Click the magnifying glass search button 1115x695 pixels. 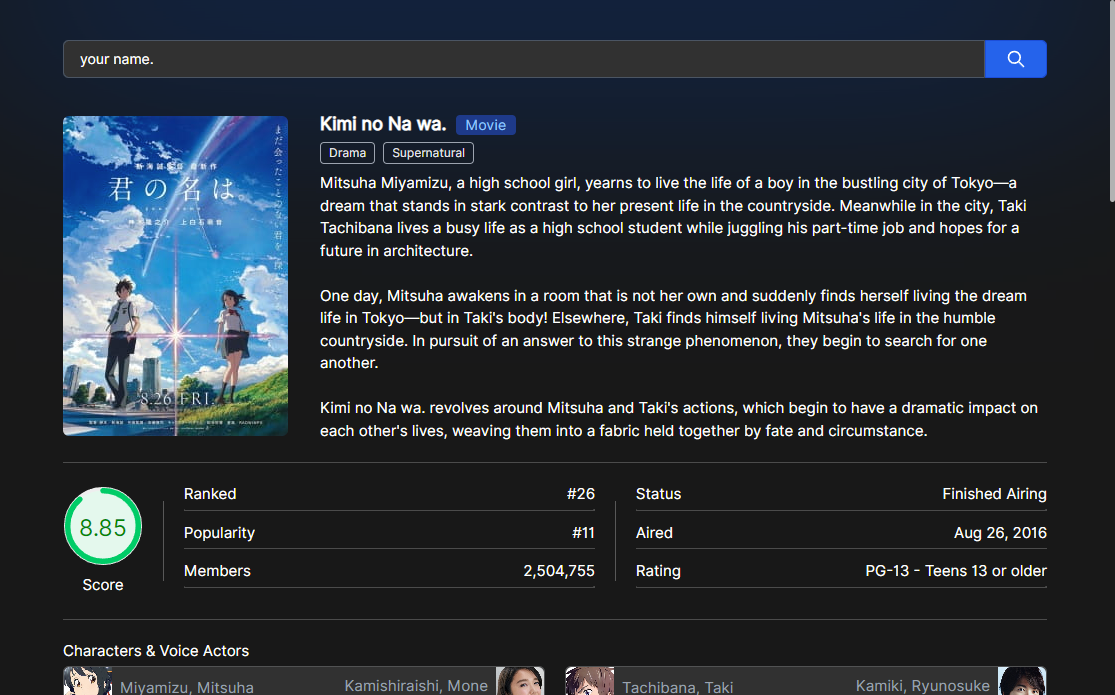click(1015, 59)
